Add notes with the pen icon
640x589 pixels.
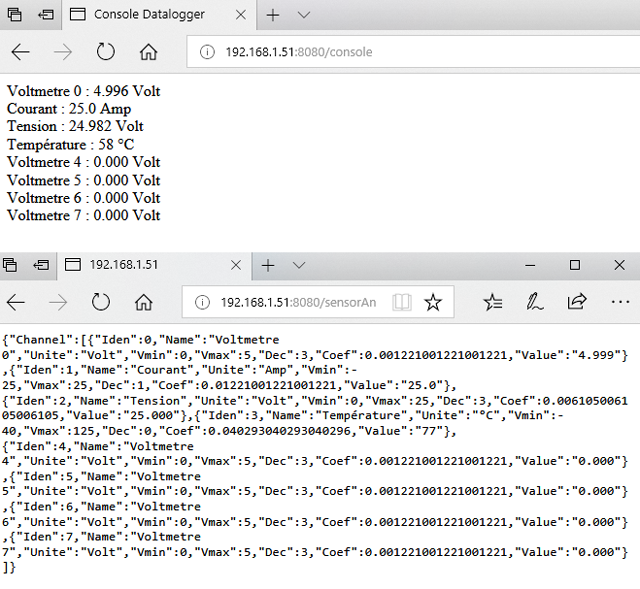(535, 302)
